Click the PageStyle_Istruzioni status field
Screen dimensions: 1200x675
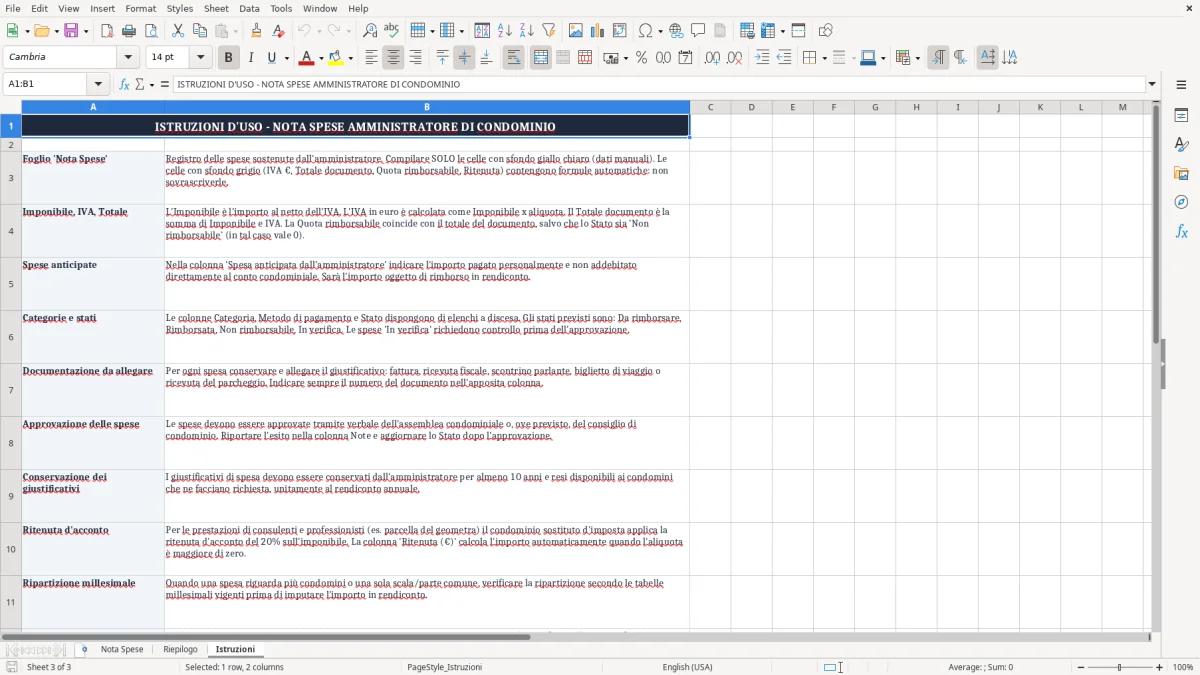[x=444, y=667]
